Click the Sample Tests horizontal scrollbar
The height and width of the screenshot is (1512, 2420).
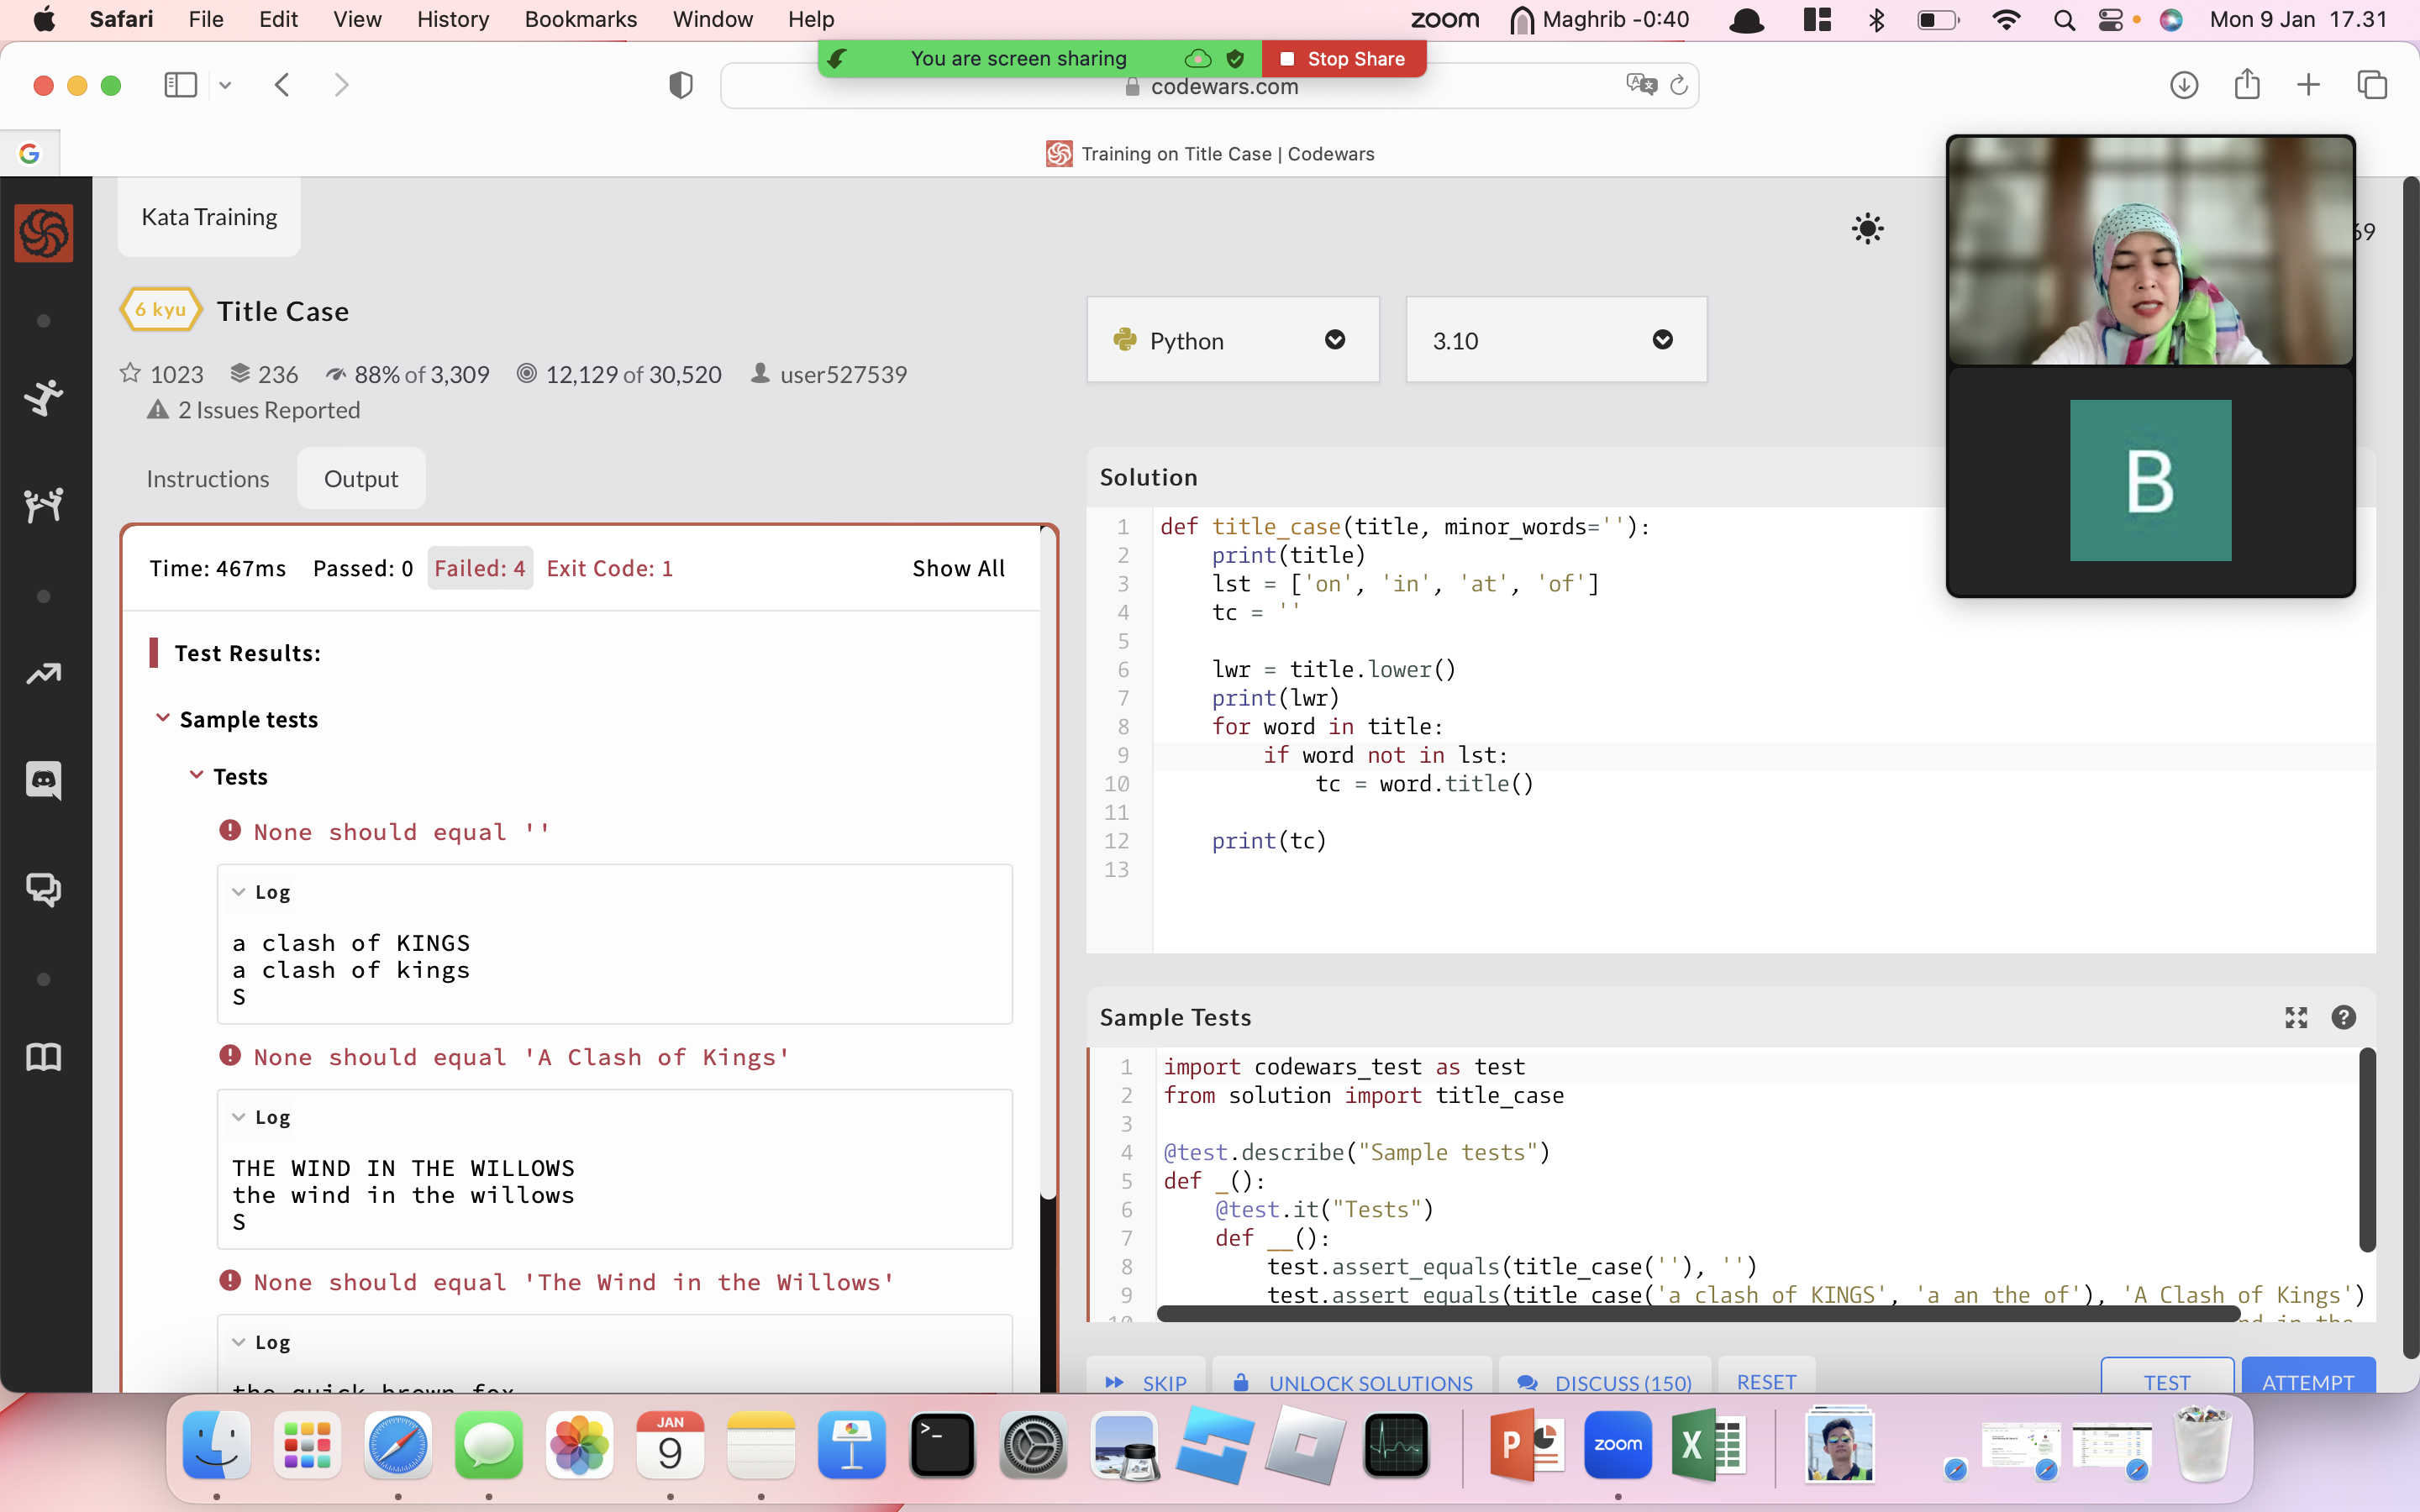click(1698, 1314)
